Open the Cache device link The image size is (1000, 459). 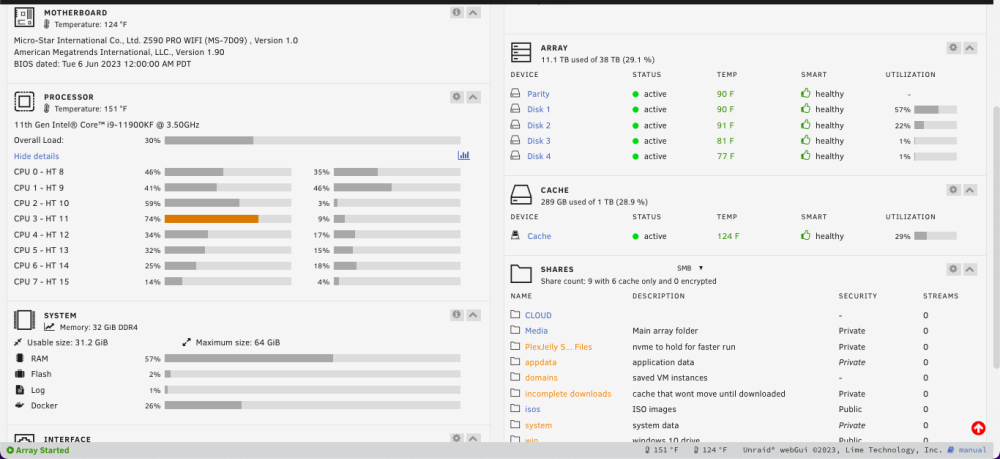pyautogui.click(x=539, y=236)
